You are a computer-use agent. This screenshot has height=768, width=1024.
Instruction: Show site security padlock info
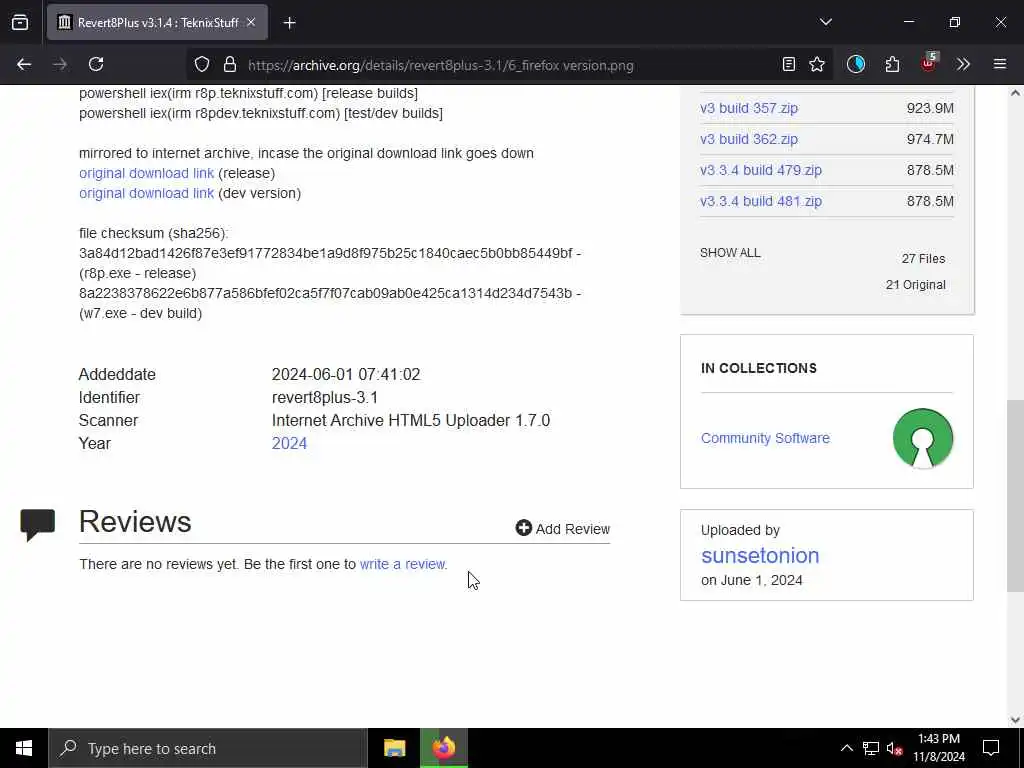pyautogui.click(x=229, y=64)
